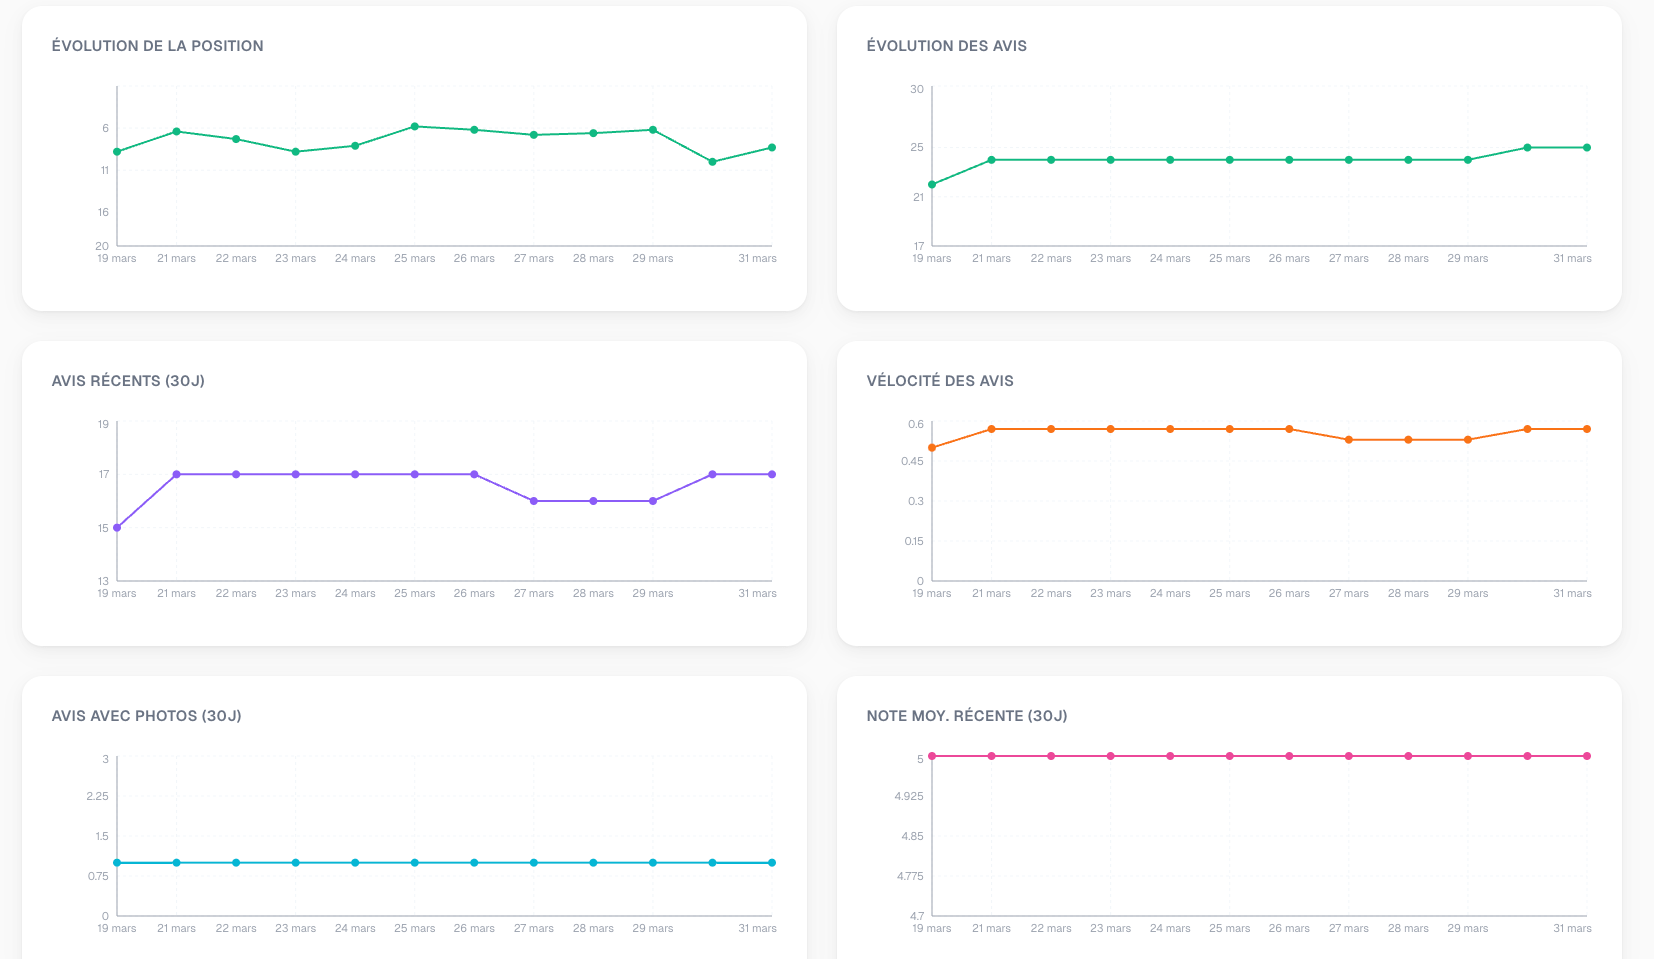The image size is (1654, 959).
Task: Click the 29 mars axis label under Évolution des avis
Action: 1467,259
